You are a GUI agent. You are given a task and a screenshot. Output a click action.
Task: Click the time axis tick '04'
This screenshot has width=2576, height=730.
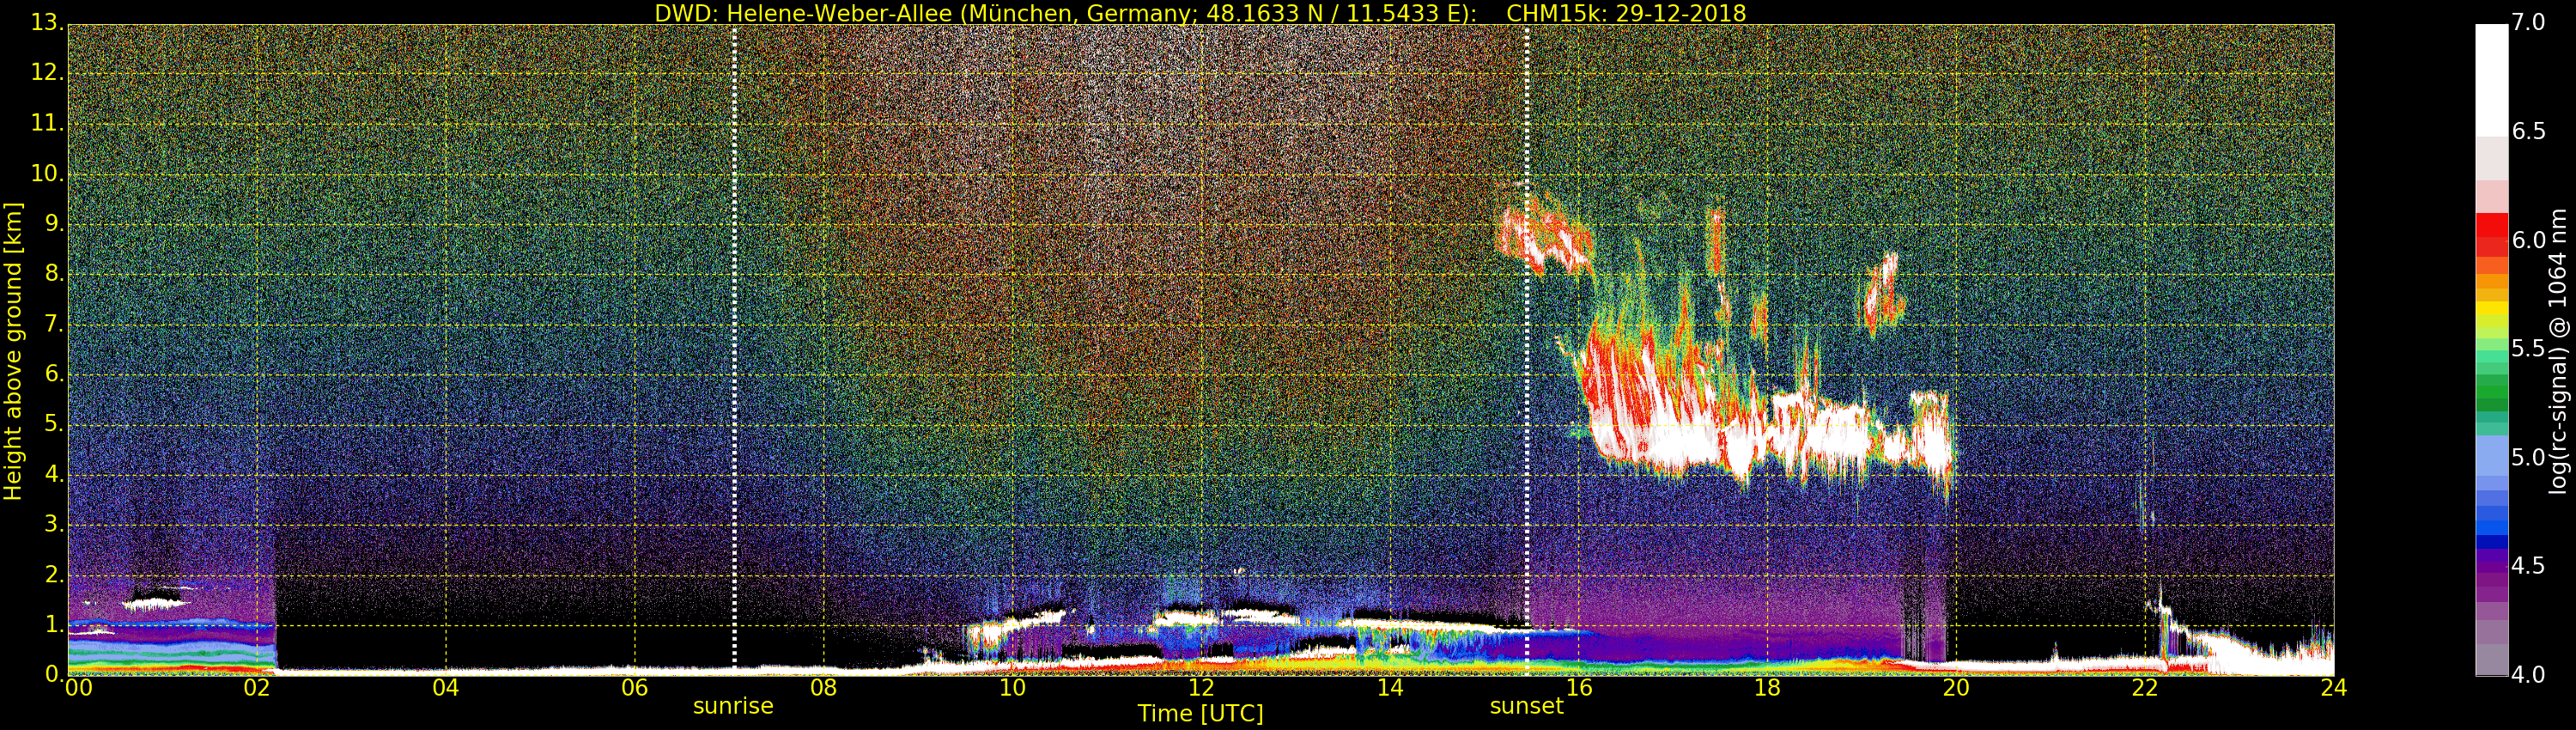tap(446, 687)
